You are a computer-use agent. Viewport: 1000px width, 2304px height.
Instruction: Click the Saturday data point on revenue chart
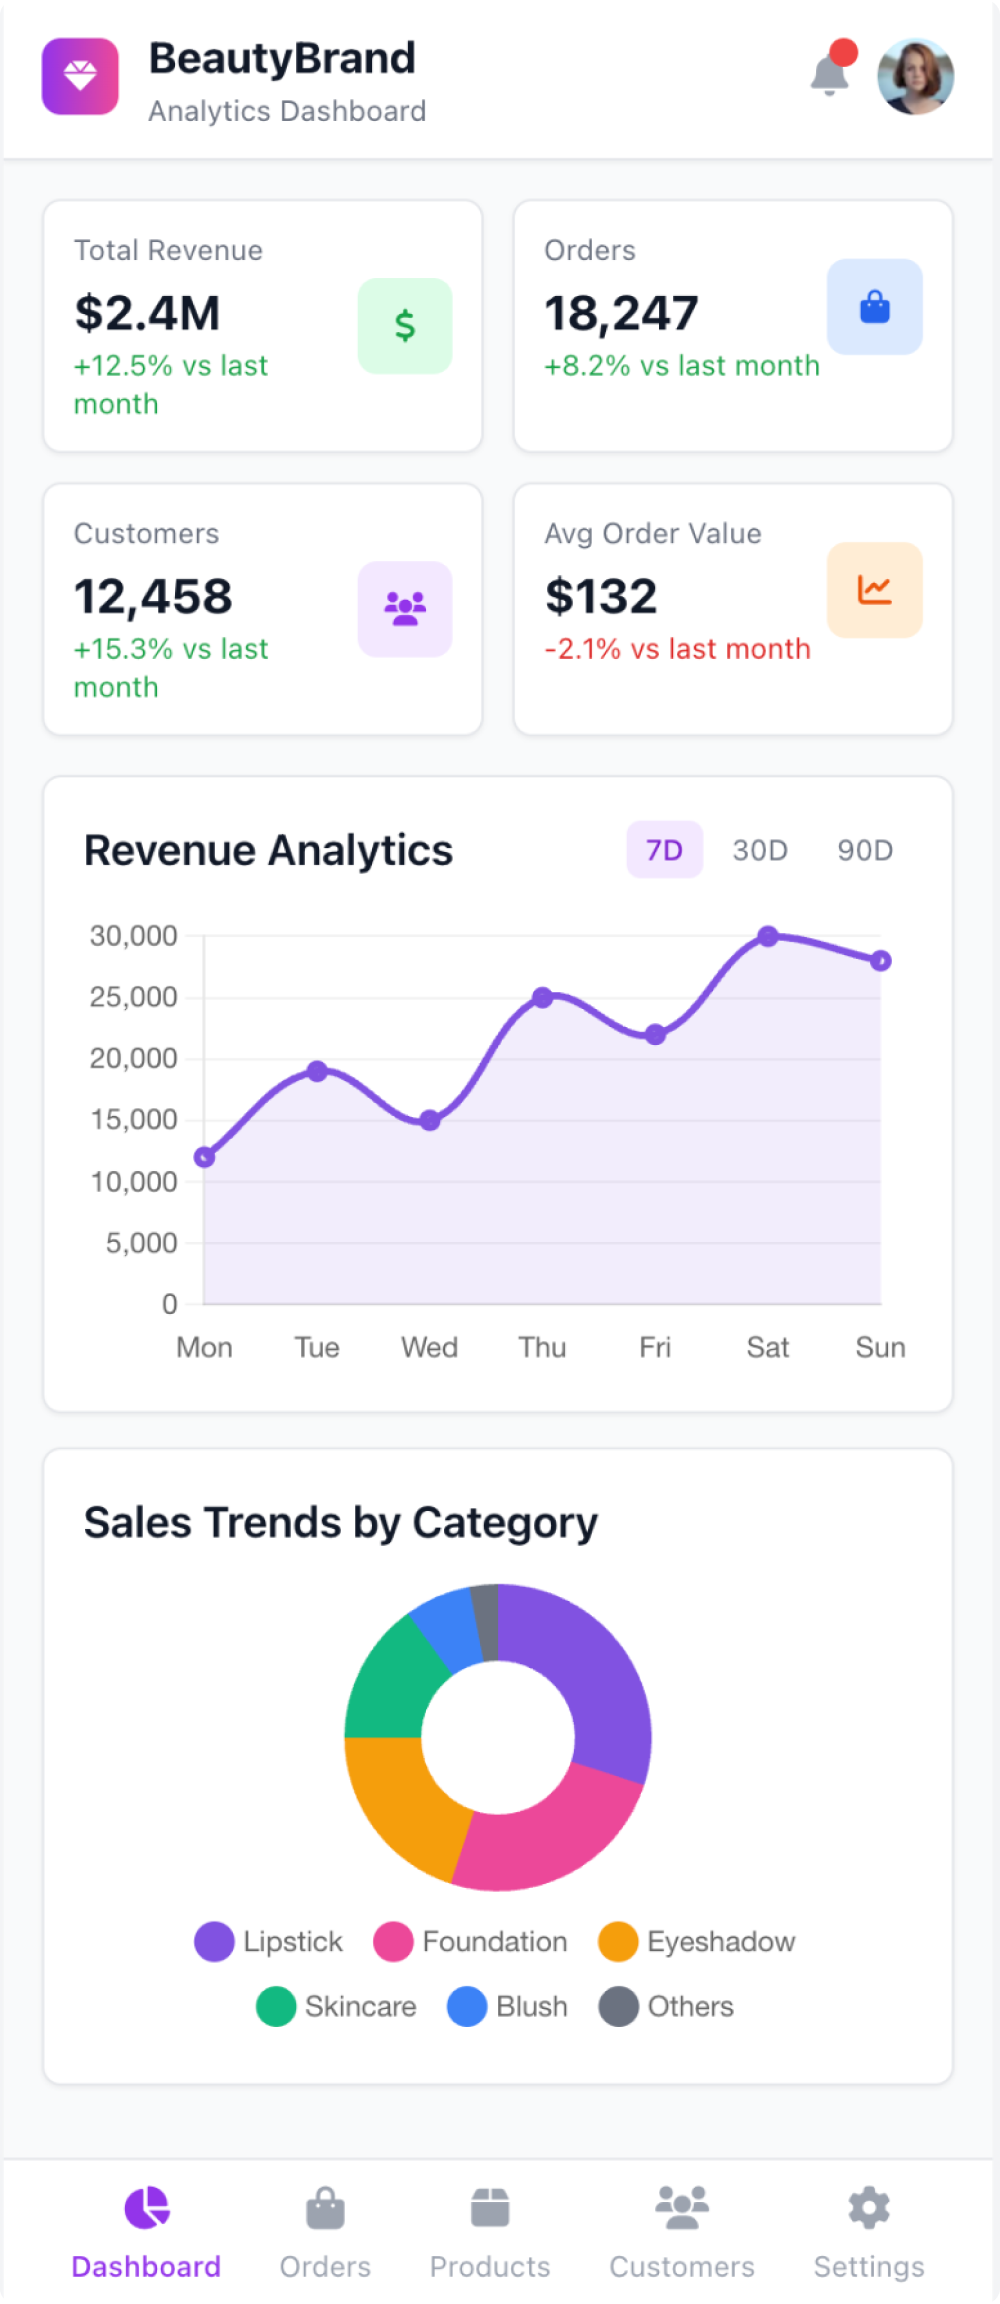click(768, 936)
